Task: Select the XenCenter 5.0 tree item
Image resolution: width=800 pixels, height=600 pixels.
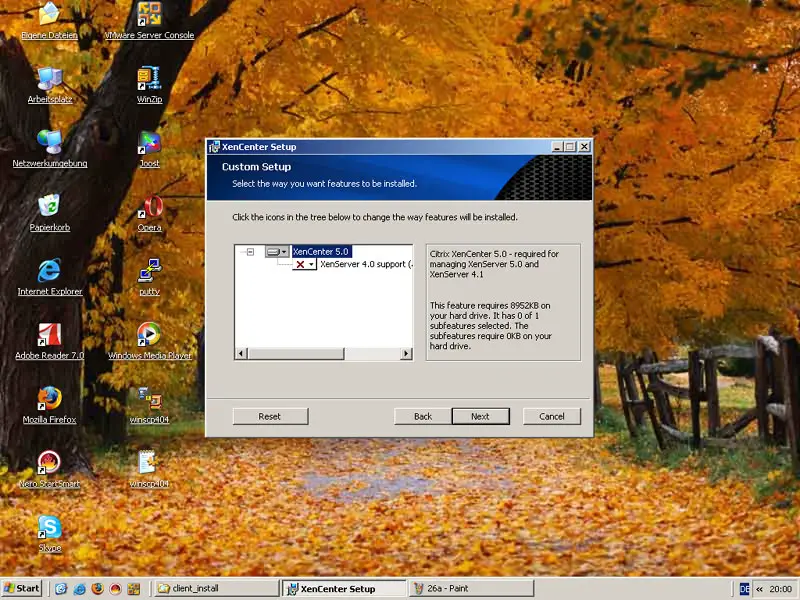Action: [x=321, y=252]
